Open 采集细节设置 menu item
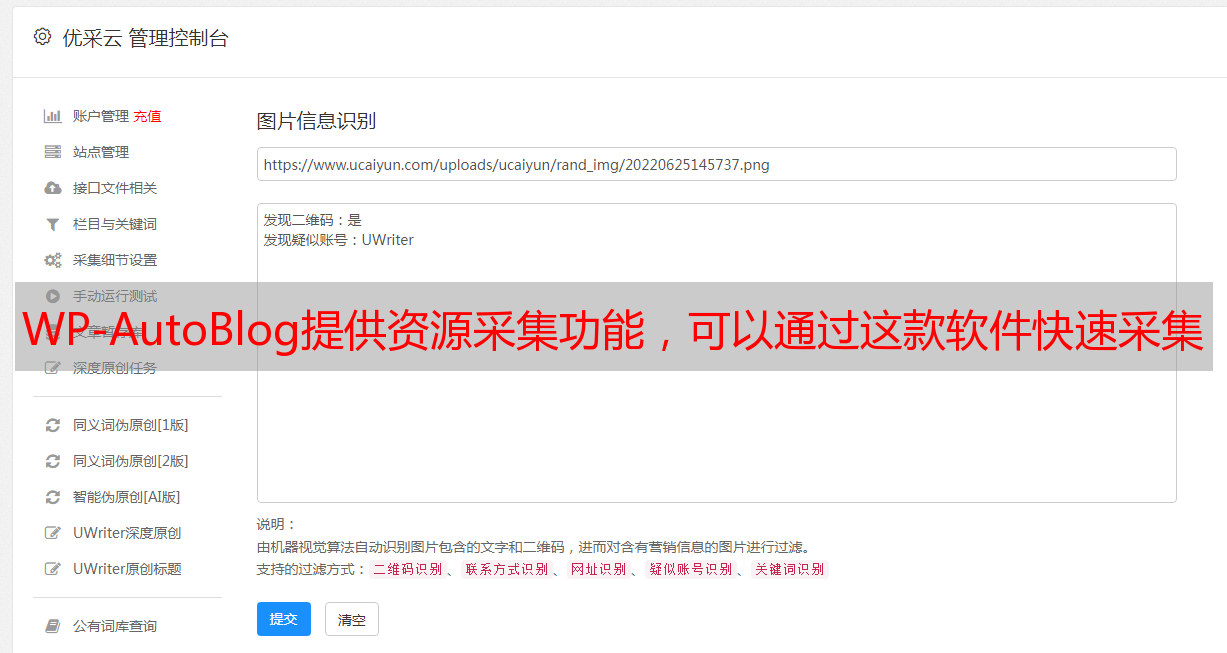The width and height of the screenshot is (1227, 653). [x=115, y=260]
